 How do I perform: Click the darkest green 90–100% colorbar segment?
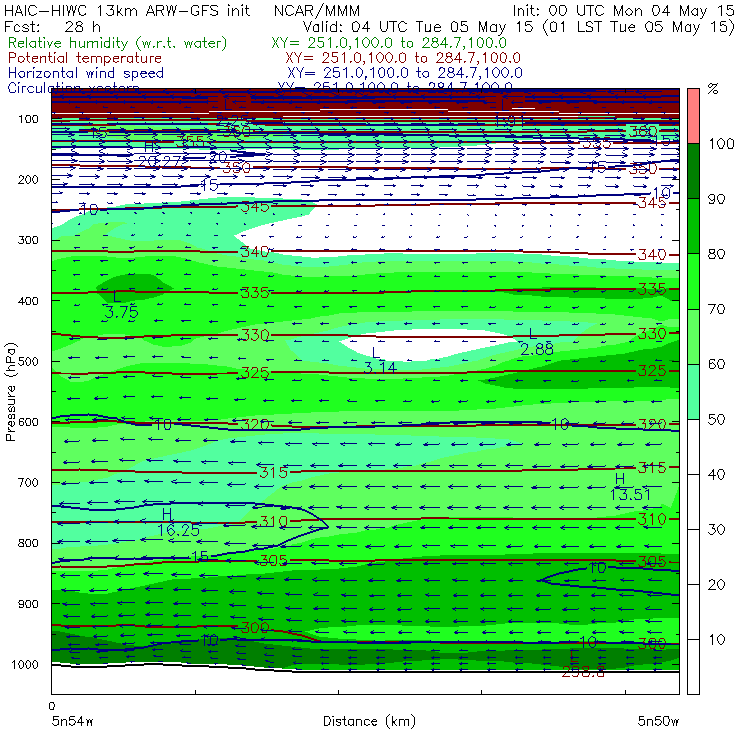tap(693, 171)
